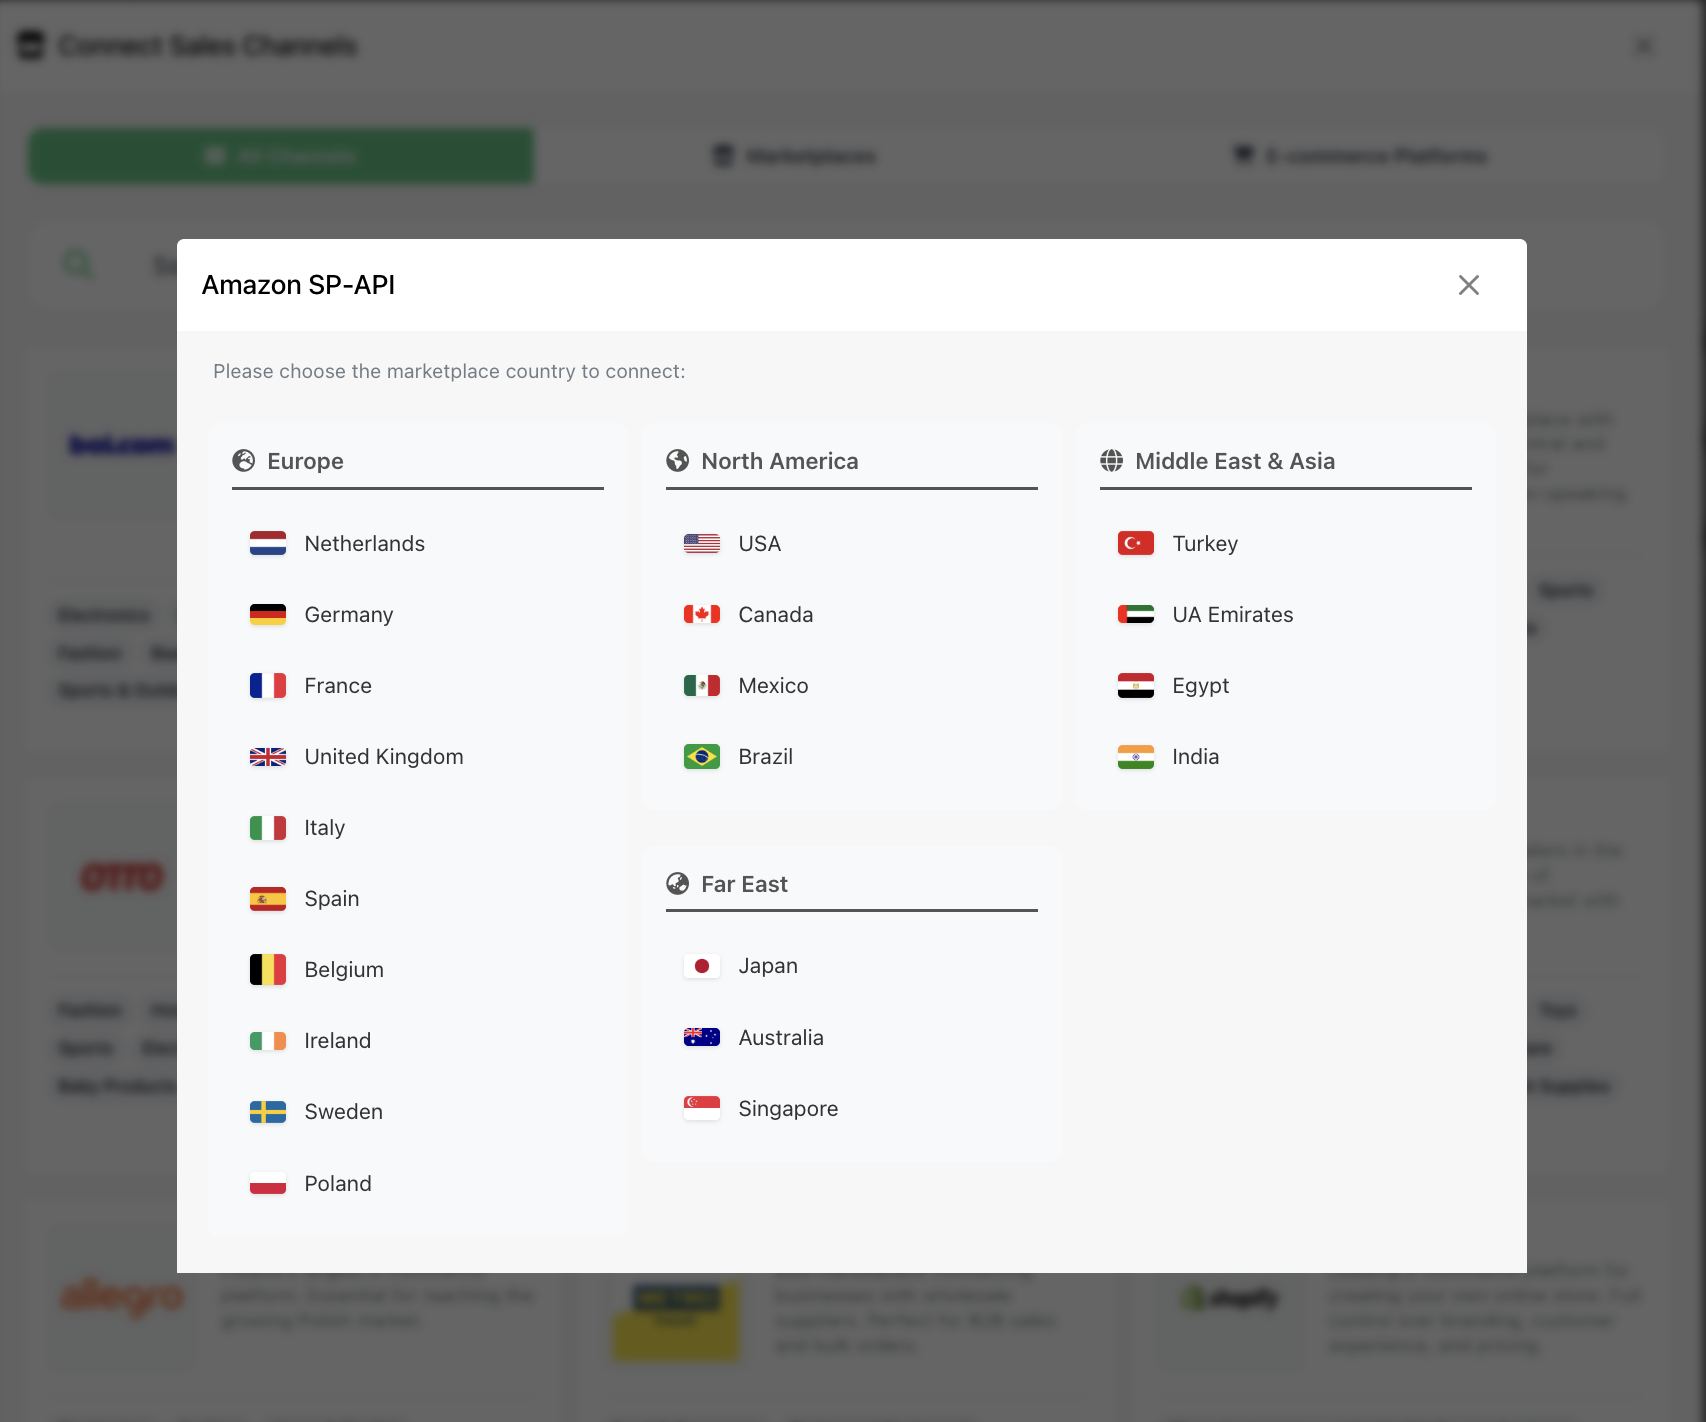The height and width of the screenshot is (1422, 1706).
Task: Choose Poland from Europe list
Action: coord(338,1184)
